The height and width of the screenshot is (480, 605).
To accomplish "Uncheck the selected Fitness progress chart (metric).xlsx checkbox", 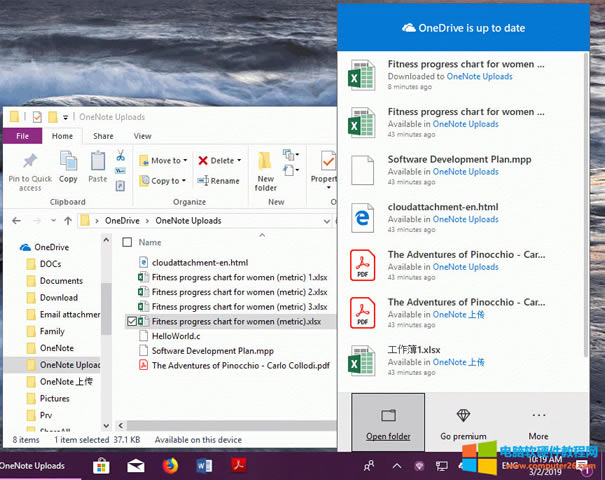I will (x=133, y=321).
